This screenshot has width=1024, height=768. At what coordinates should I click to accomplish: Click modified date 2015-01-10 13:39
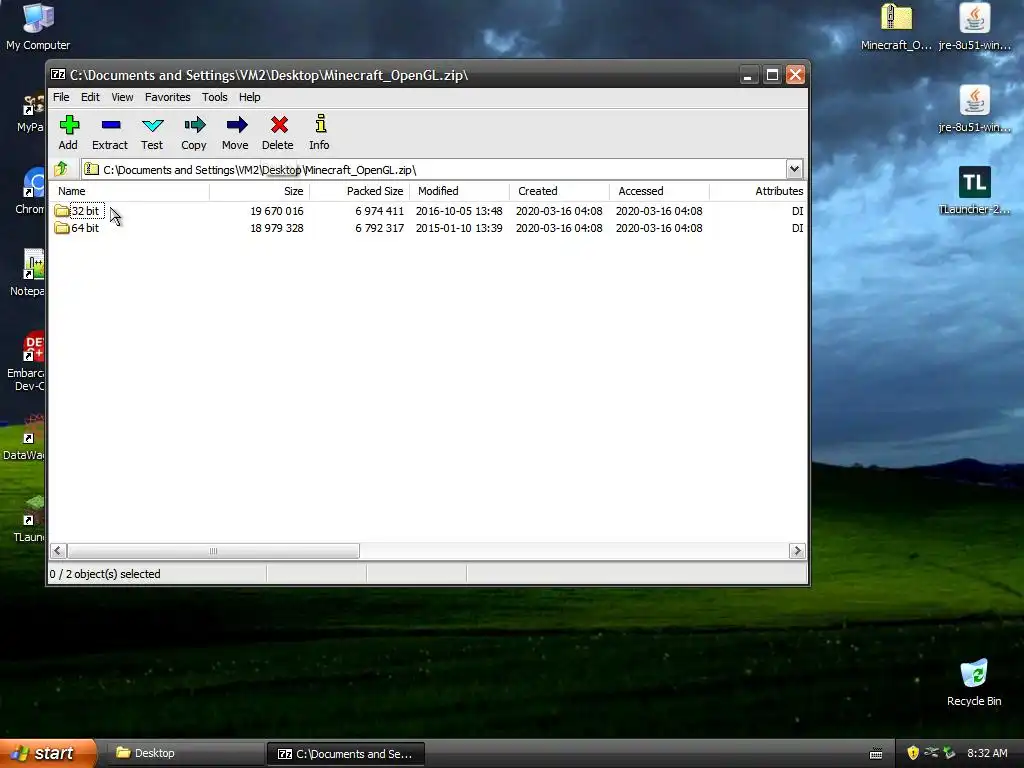(x=459, y=228)
